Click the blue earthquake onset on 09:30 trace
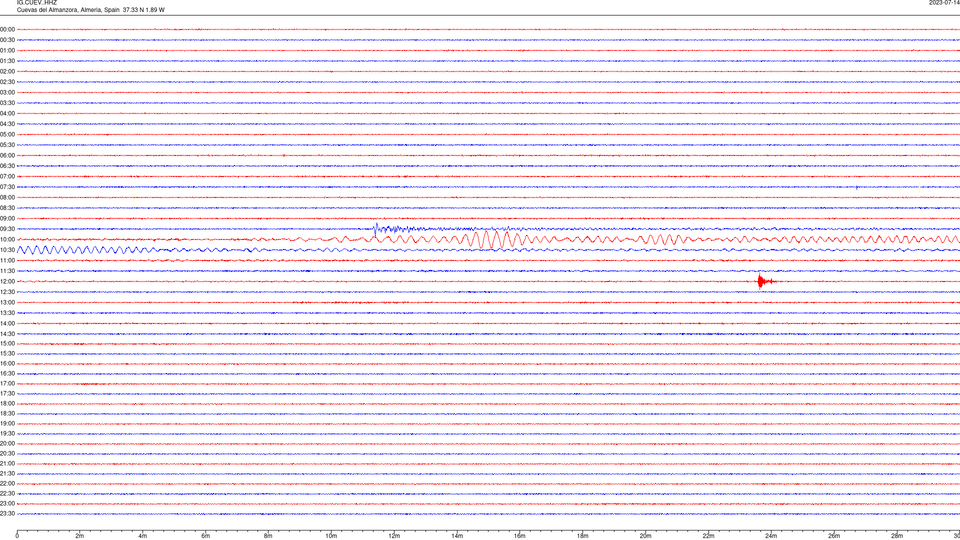The width and height of the screenshot is (960, 540). coord(376,229)
